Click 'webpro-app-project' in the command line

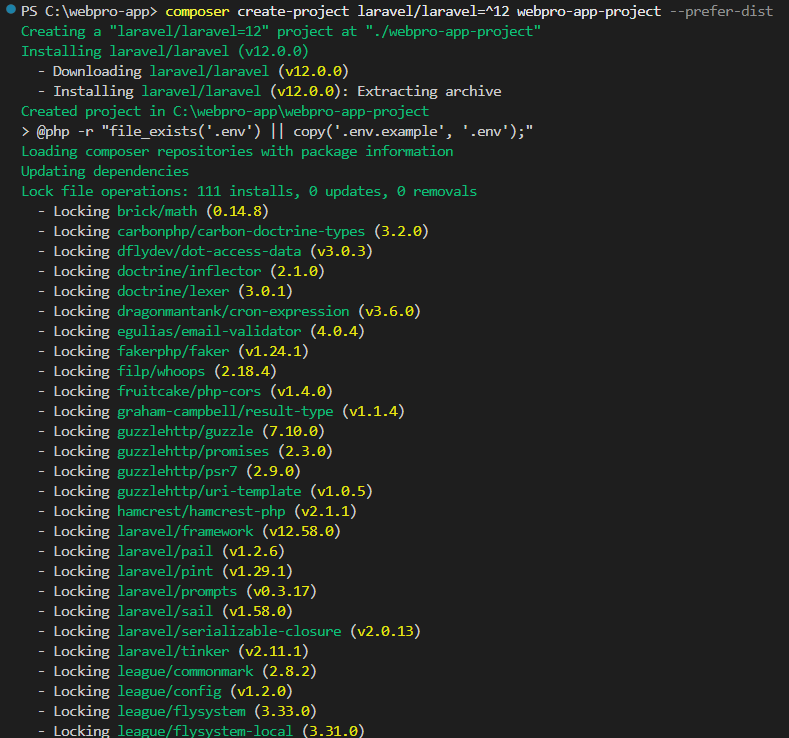[x=589, y=12]
